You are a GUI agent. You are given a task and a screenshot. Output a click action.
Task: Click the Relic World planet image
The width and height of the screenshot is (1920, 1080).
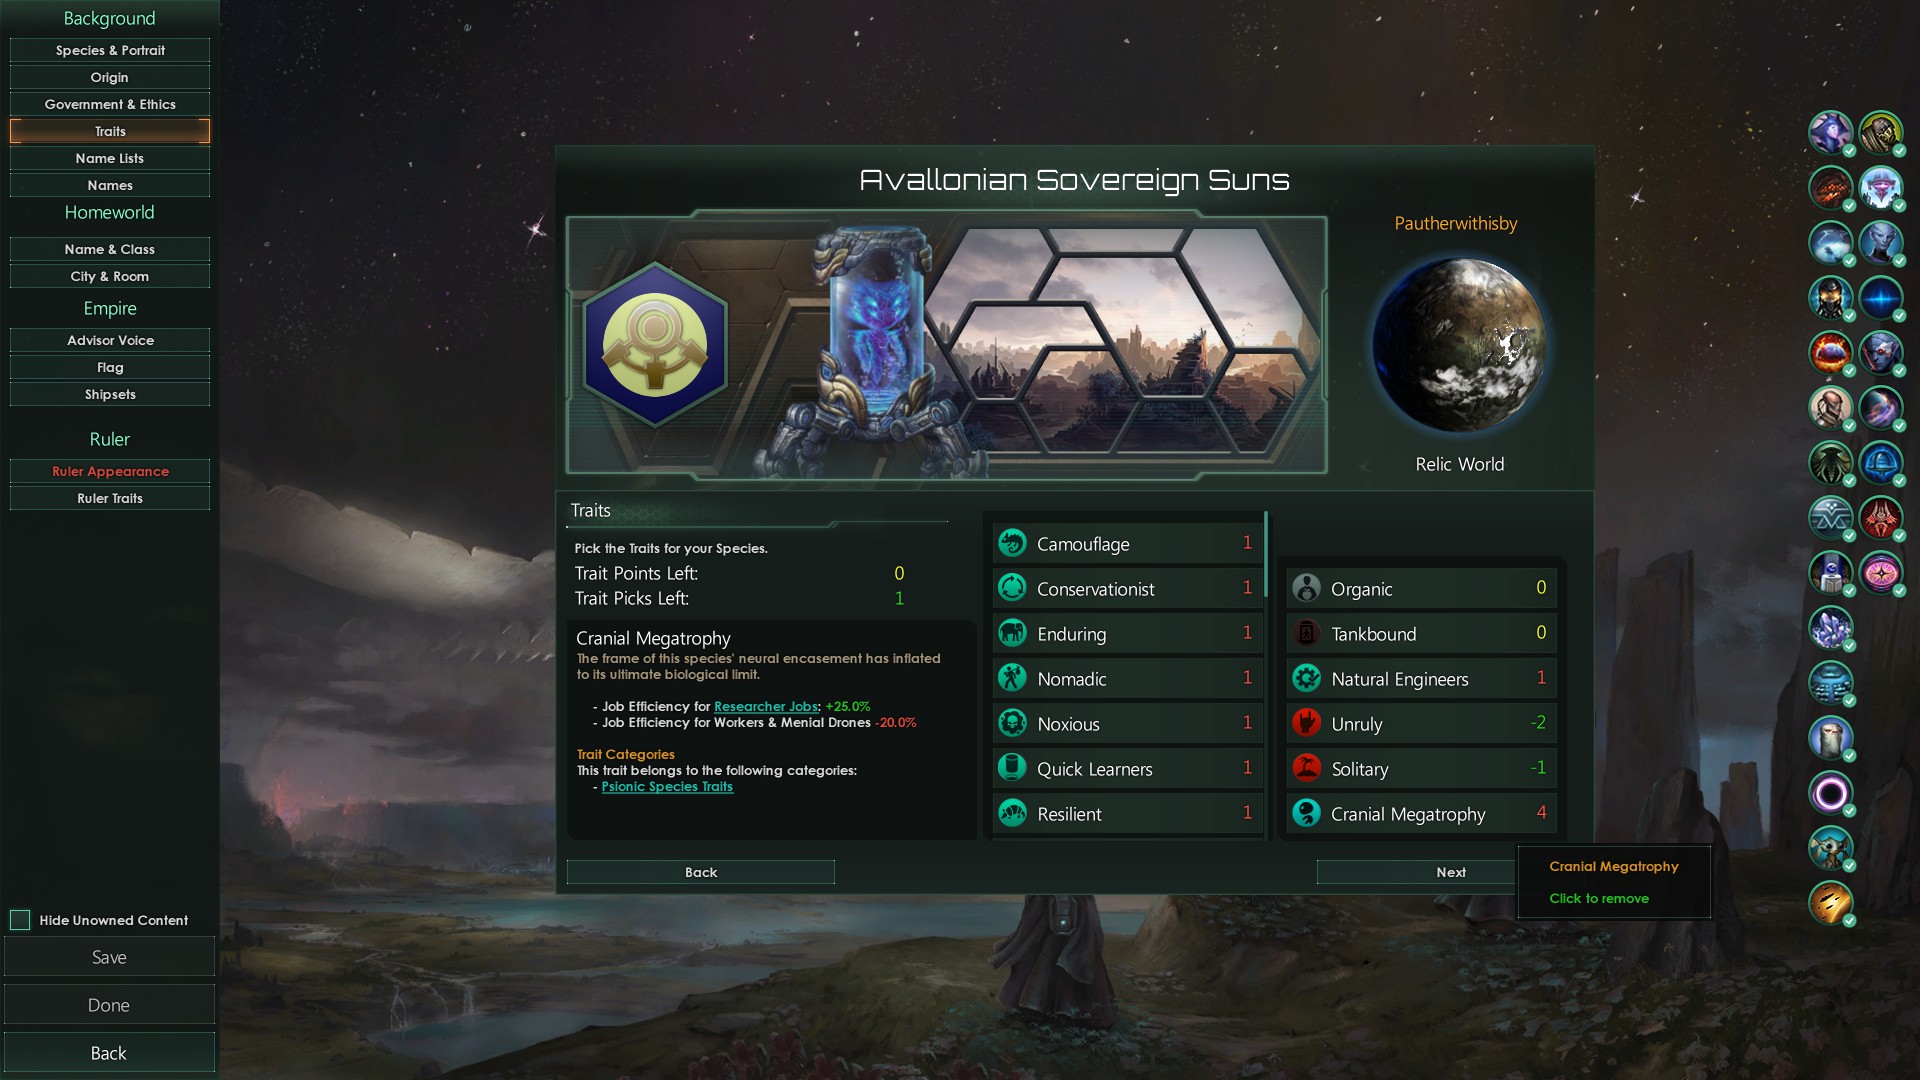[1459, 345]
